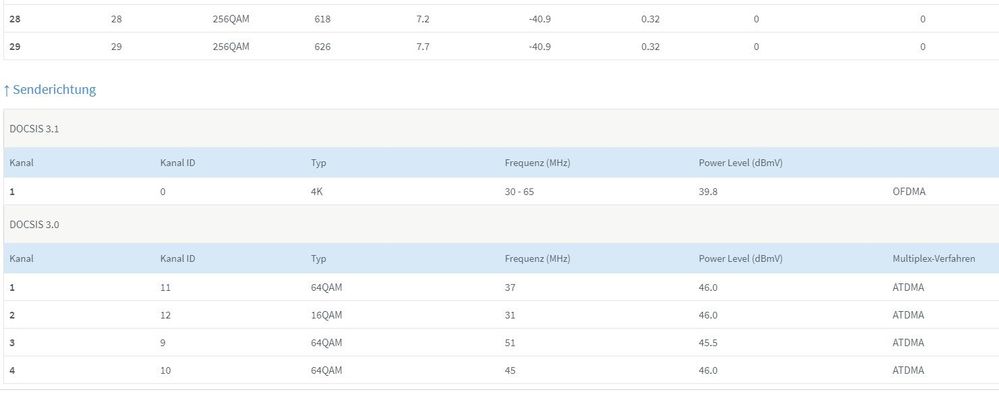The width and height of the screenshot is (999, 409).
Task: Click Kanal ID 12 cell
Action: click(x=166, y=315)
